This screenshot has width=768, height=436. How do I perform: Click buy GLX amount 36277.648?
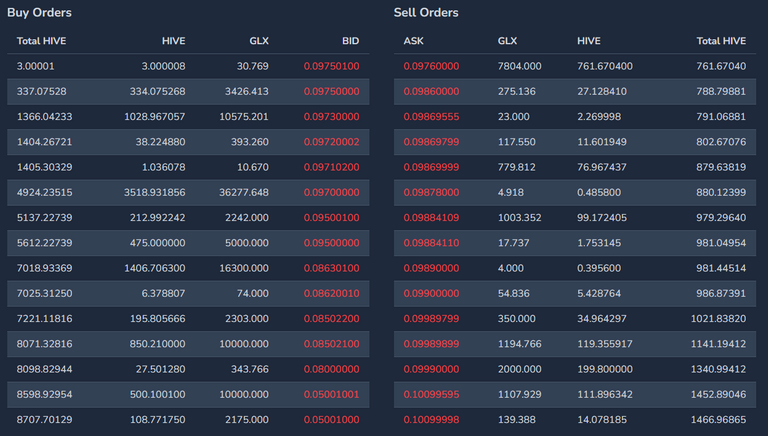coord(244,193)
